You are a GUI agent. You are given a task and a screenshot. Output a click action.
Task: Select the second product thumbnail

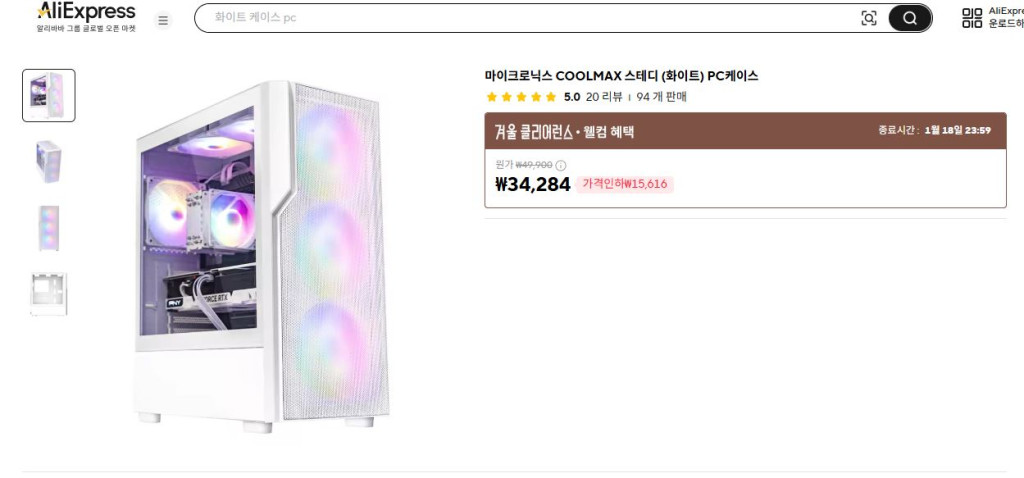coord(49,161)
